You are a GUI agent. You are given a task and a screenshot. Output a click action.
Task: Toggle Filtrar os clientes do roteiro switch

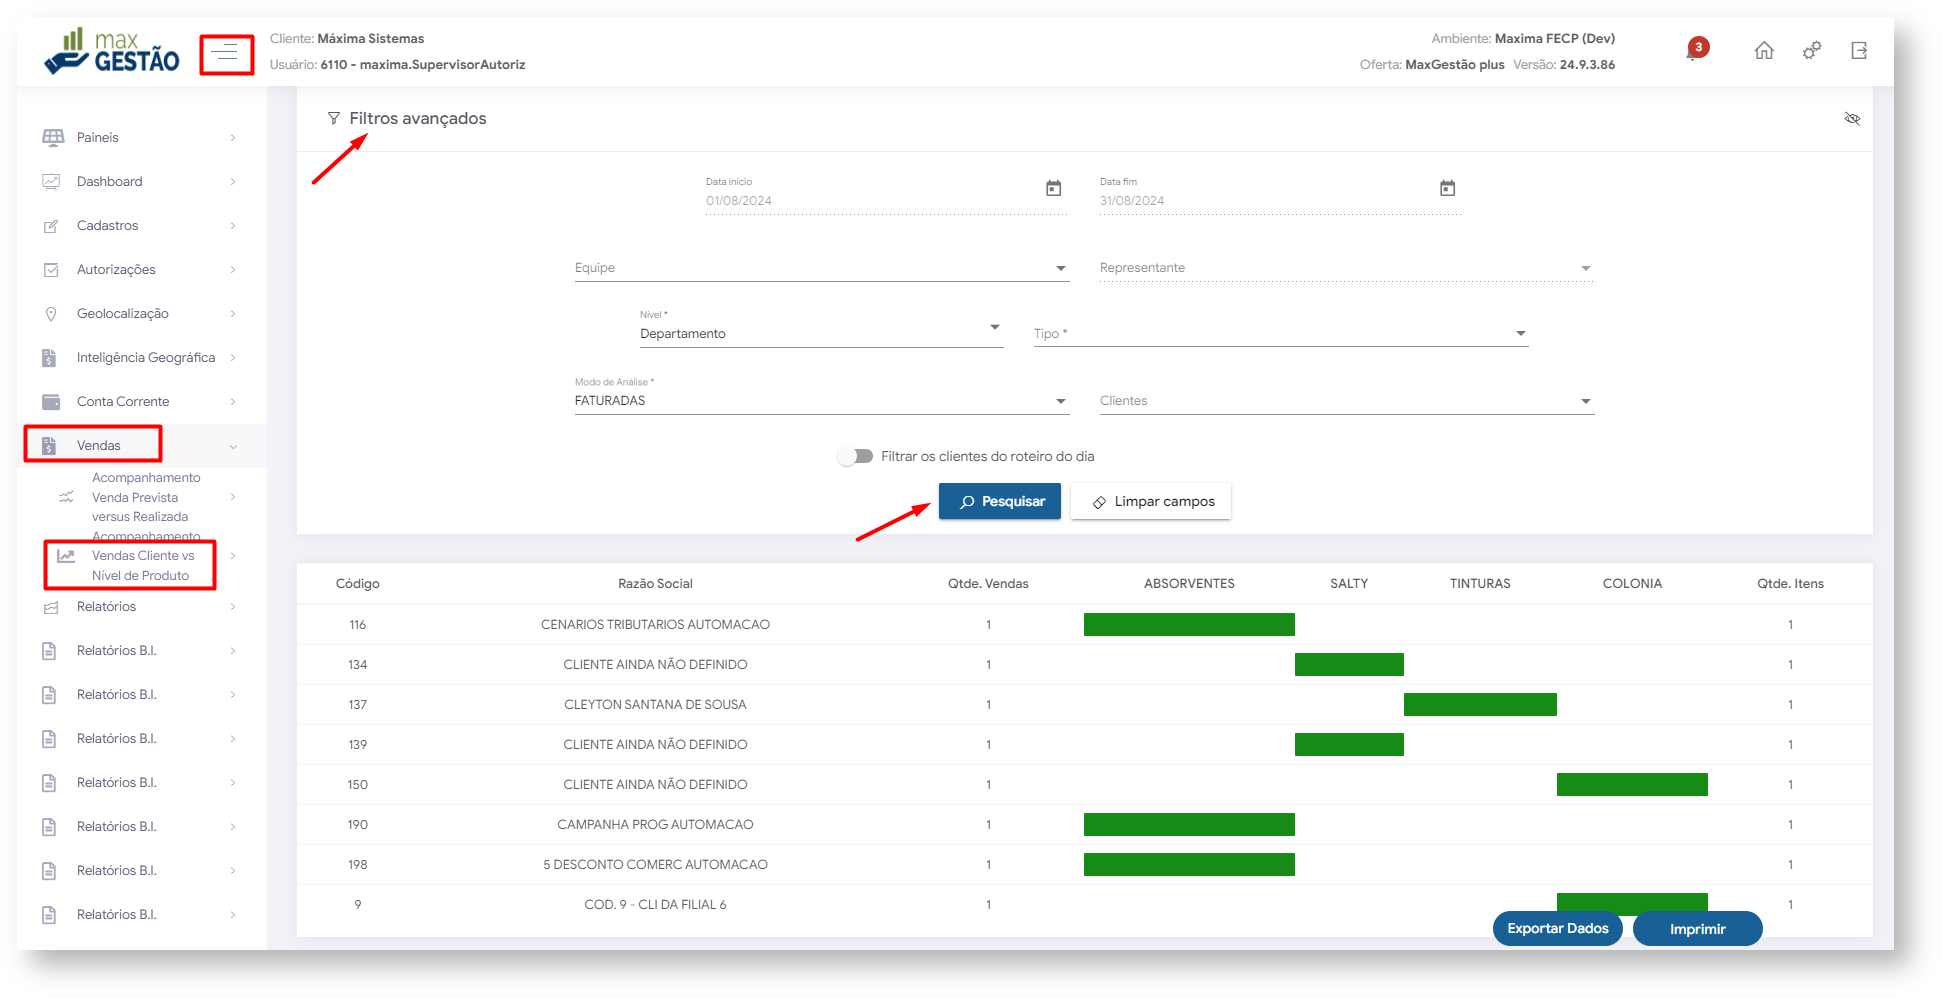coord(855,457)
